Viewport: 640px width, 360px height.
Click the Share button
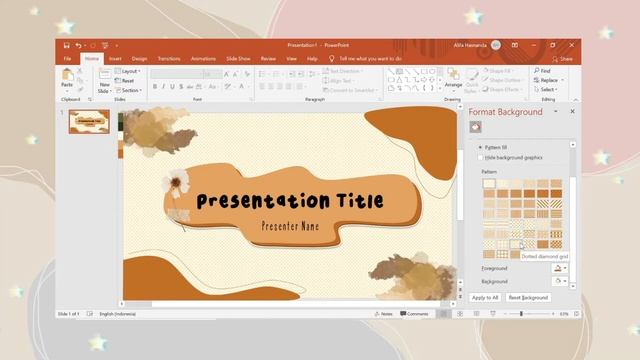click(x=563, y=59)
